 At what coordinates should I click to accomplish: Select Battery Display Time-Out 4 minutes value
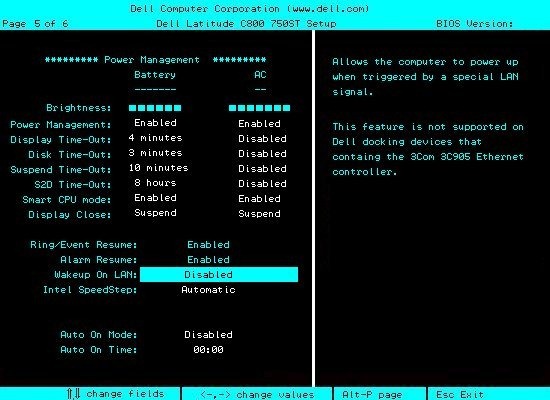pos(155,138)
